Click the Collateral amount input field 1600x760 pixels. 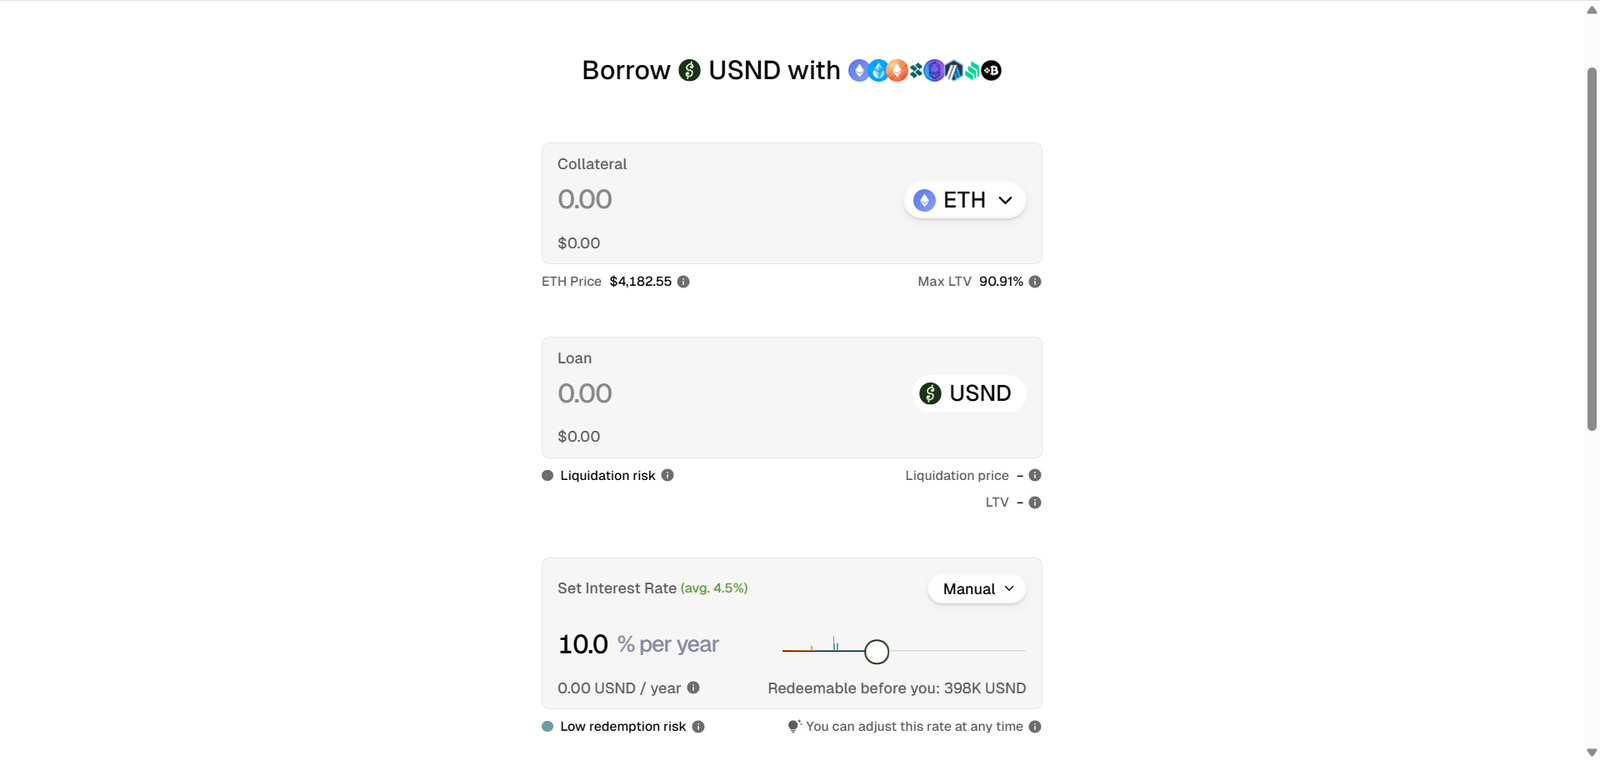point(700,200)
